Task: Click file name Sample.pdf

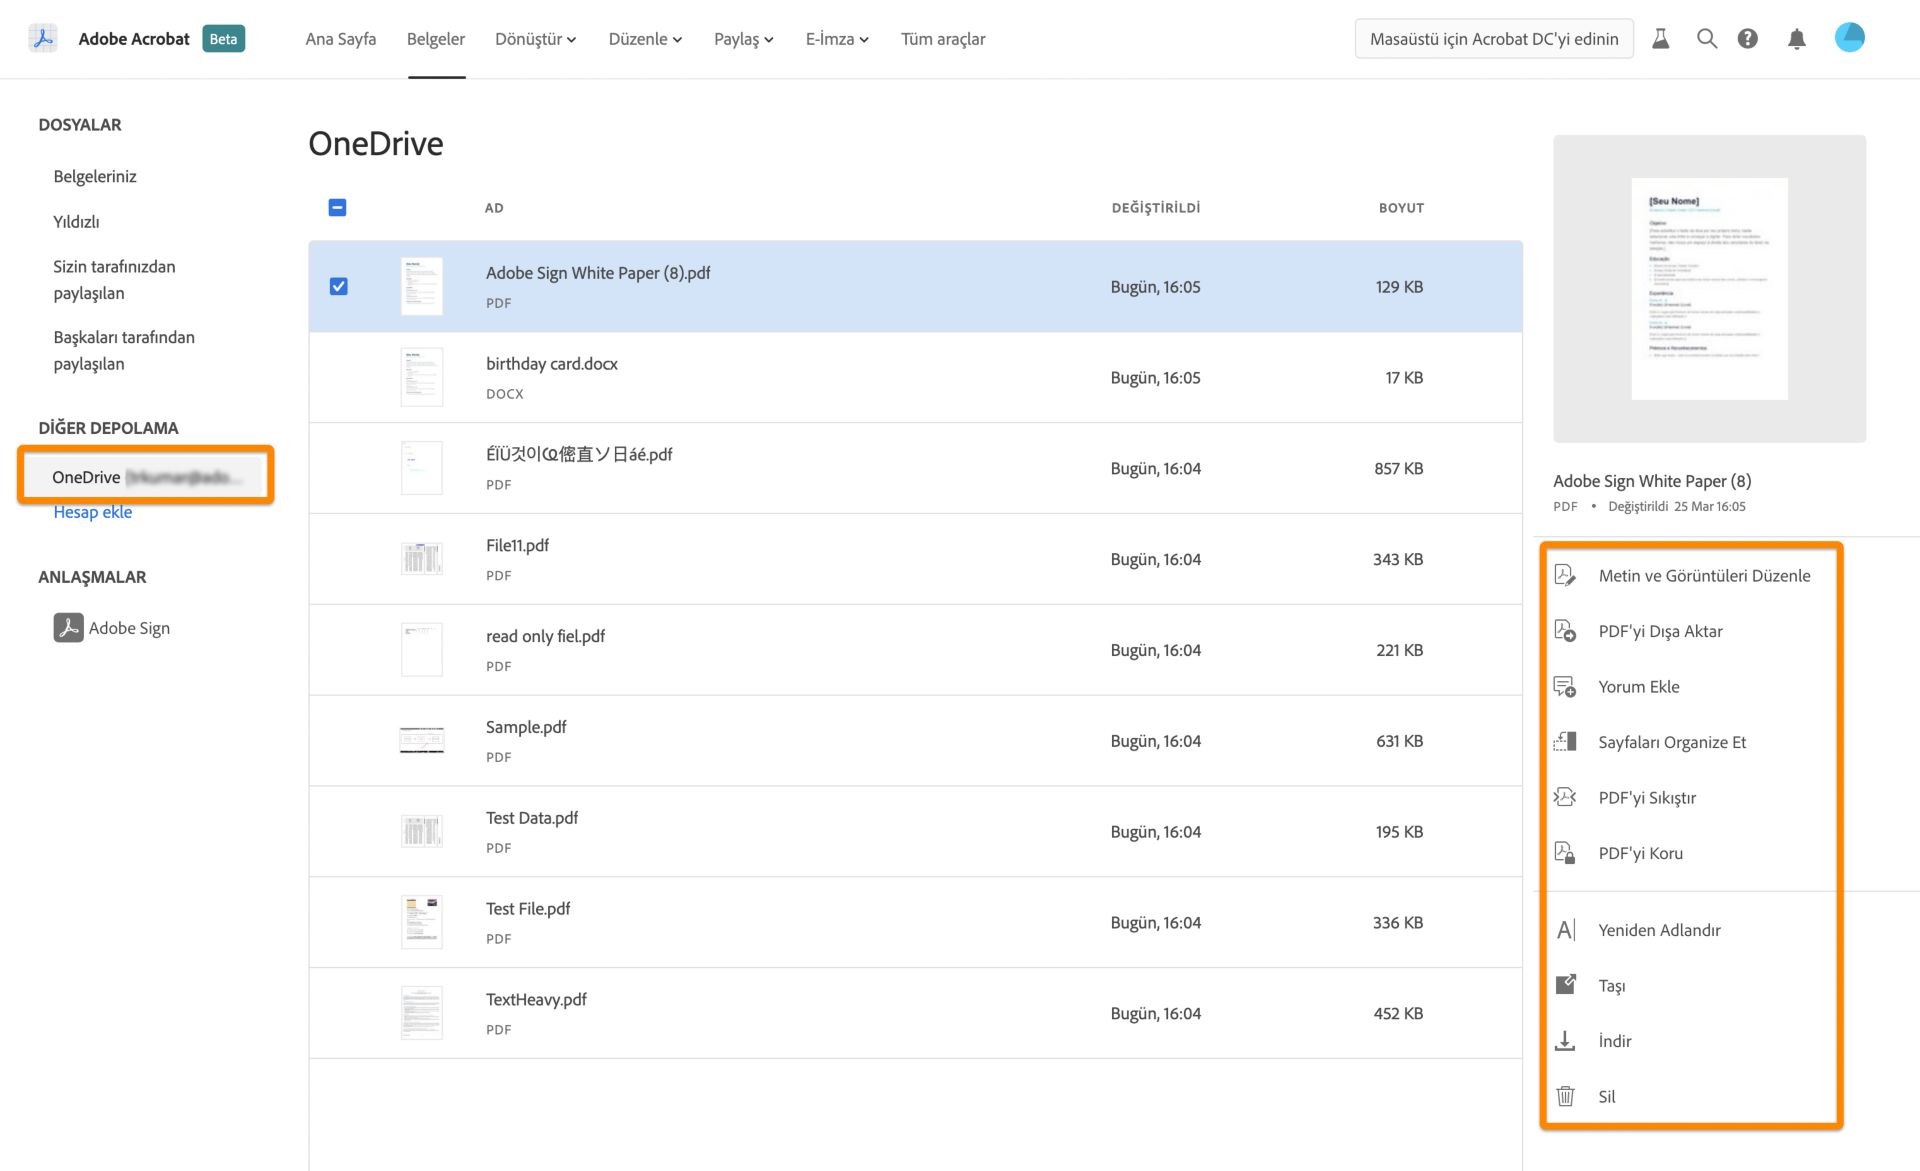Action: (526, 727)
